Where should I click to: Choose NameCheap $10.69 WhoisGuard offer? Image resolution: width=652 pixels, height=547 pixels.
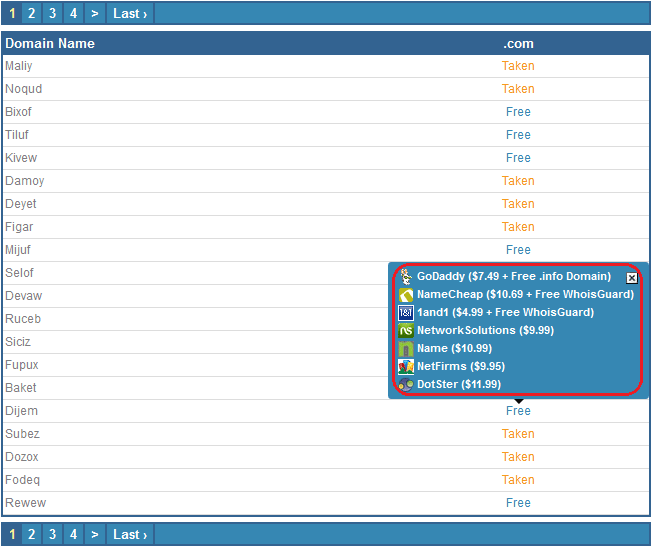click(525, 295)
